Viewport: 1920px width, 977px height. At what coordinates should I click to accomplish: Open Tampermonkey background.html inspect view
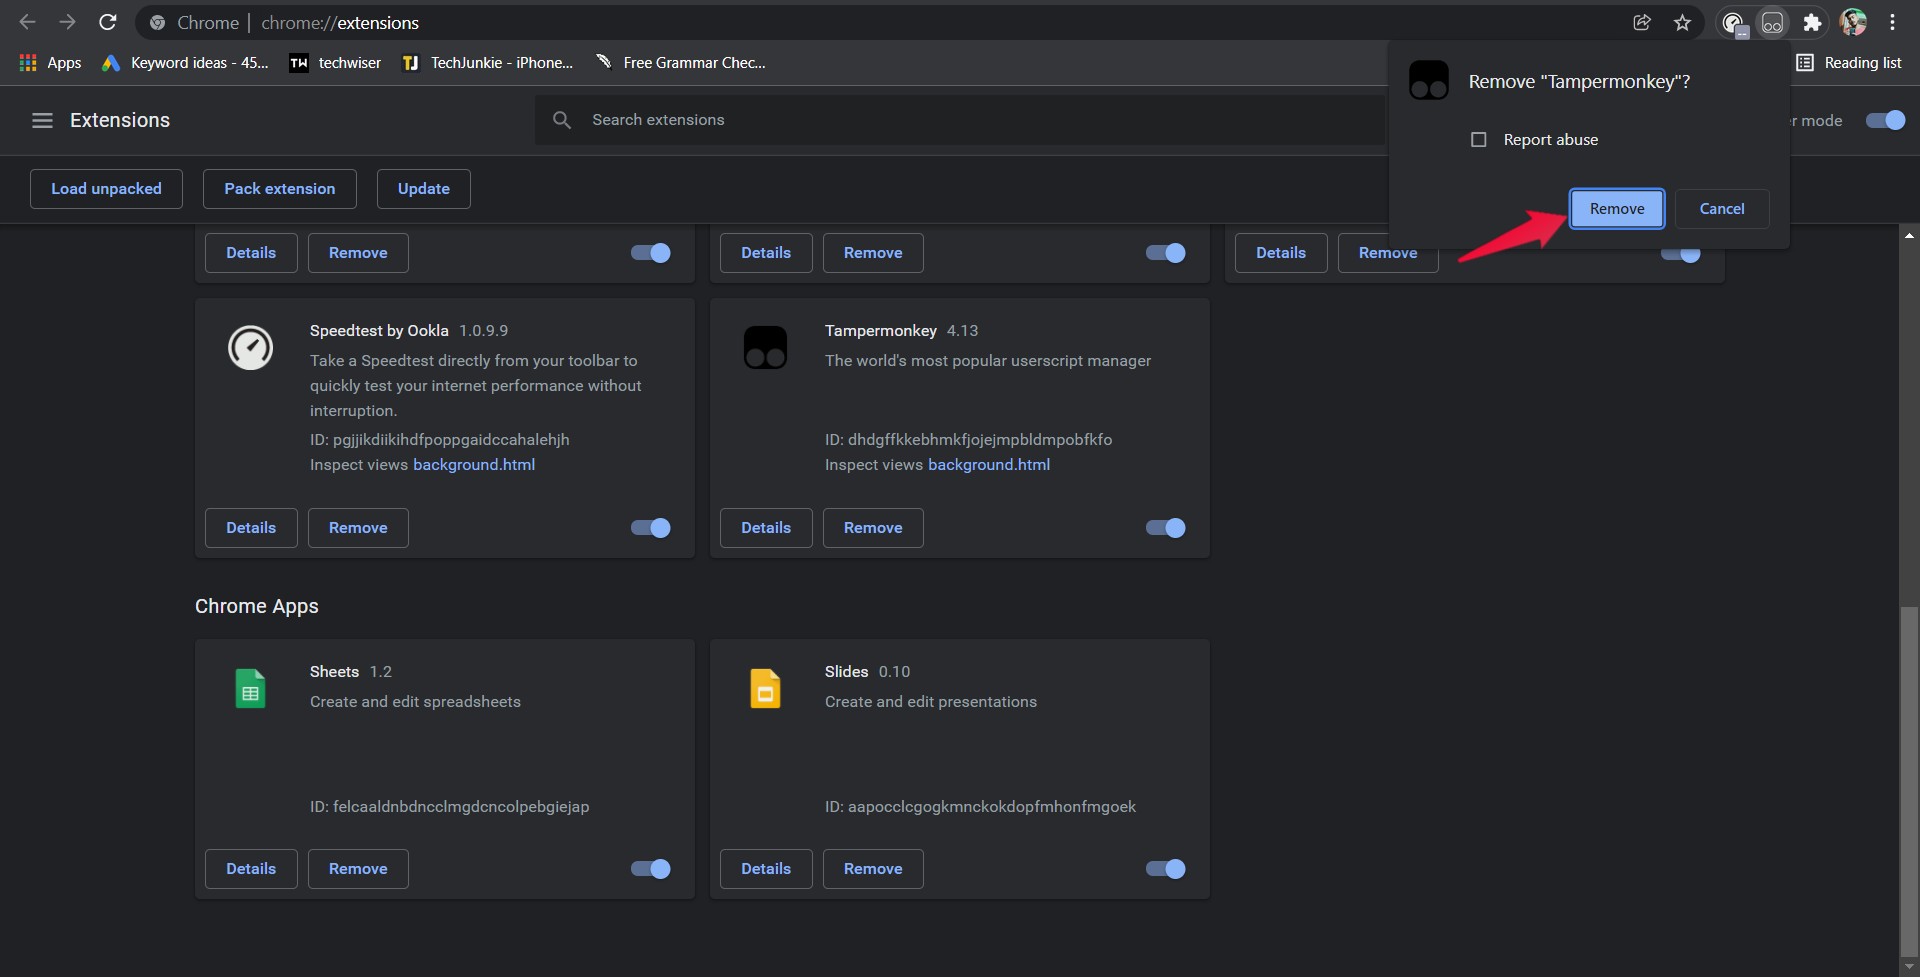tap(989, 465)
